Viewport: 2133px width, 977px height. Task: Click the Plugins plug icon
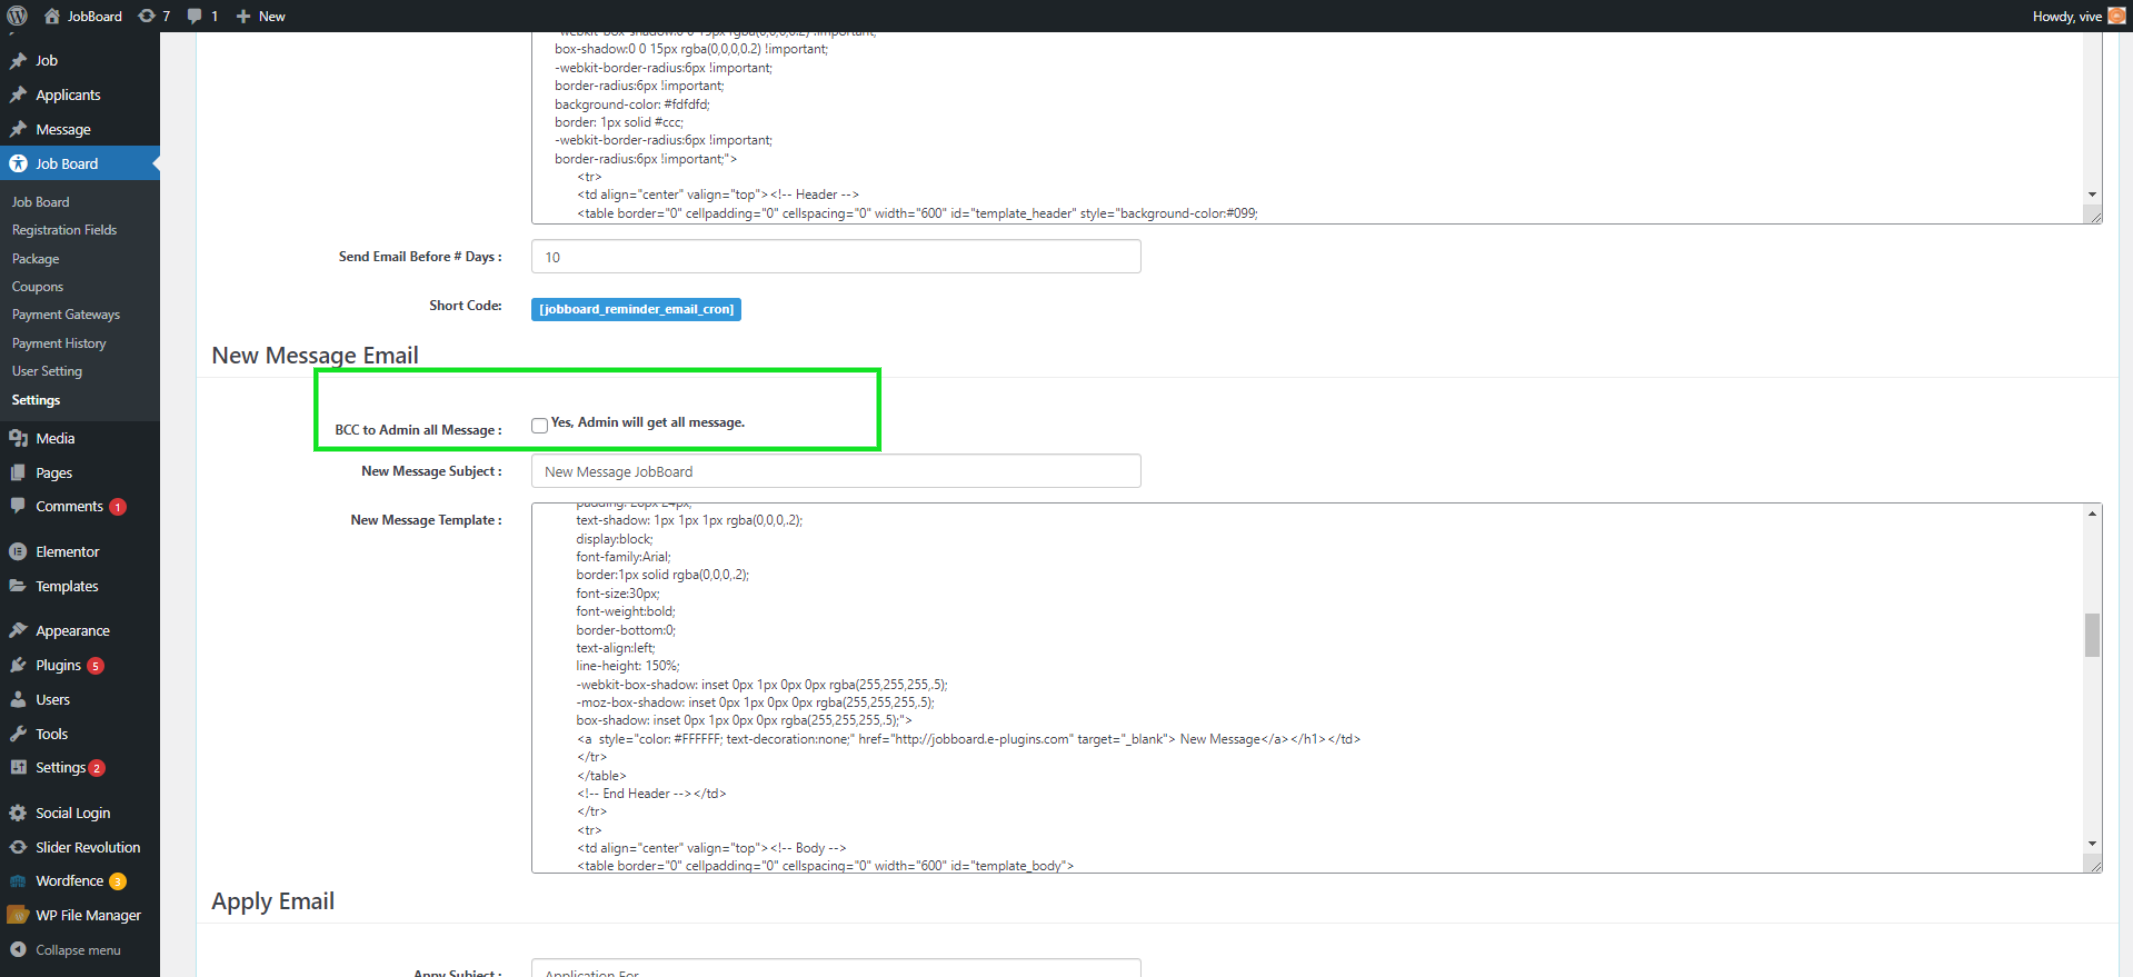click(x=18, y=665)
